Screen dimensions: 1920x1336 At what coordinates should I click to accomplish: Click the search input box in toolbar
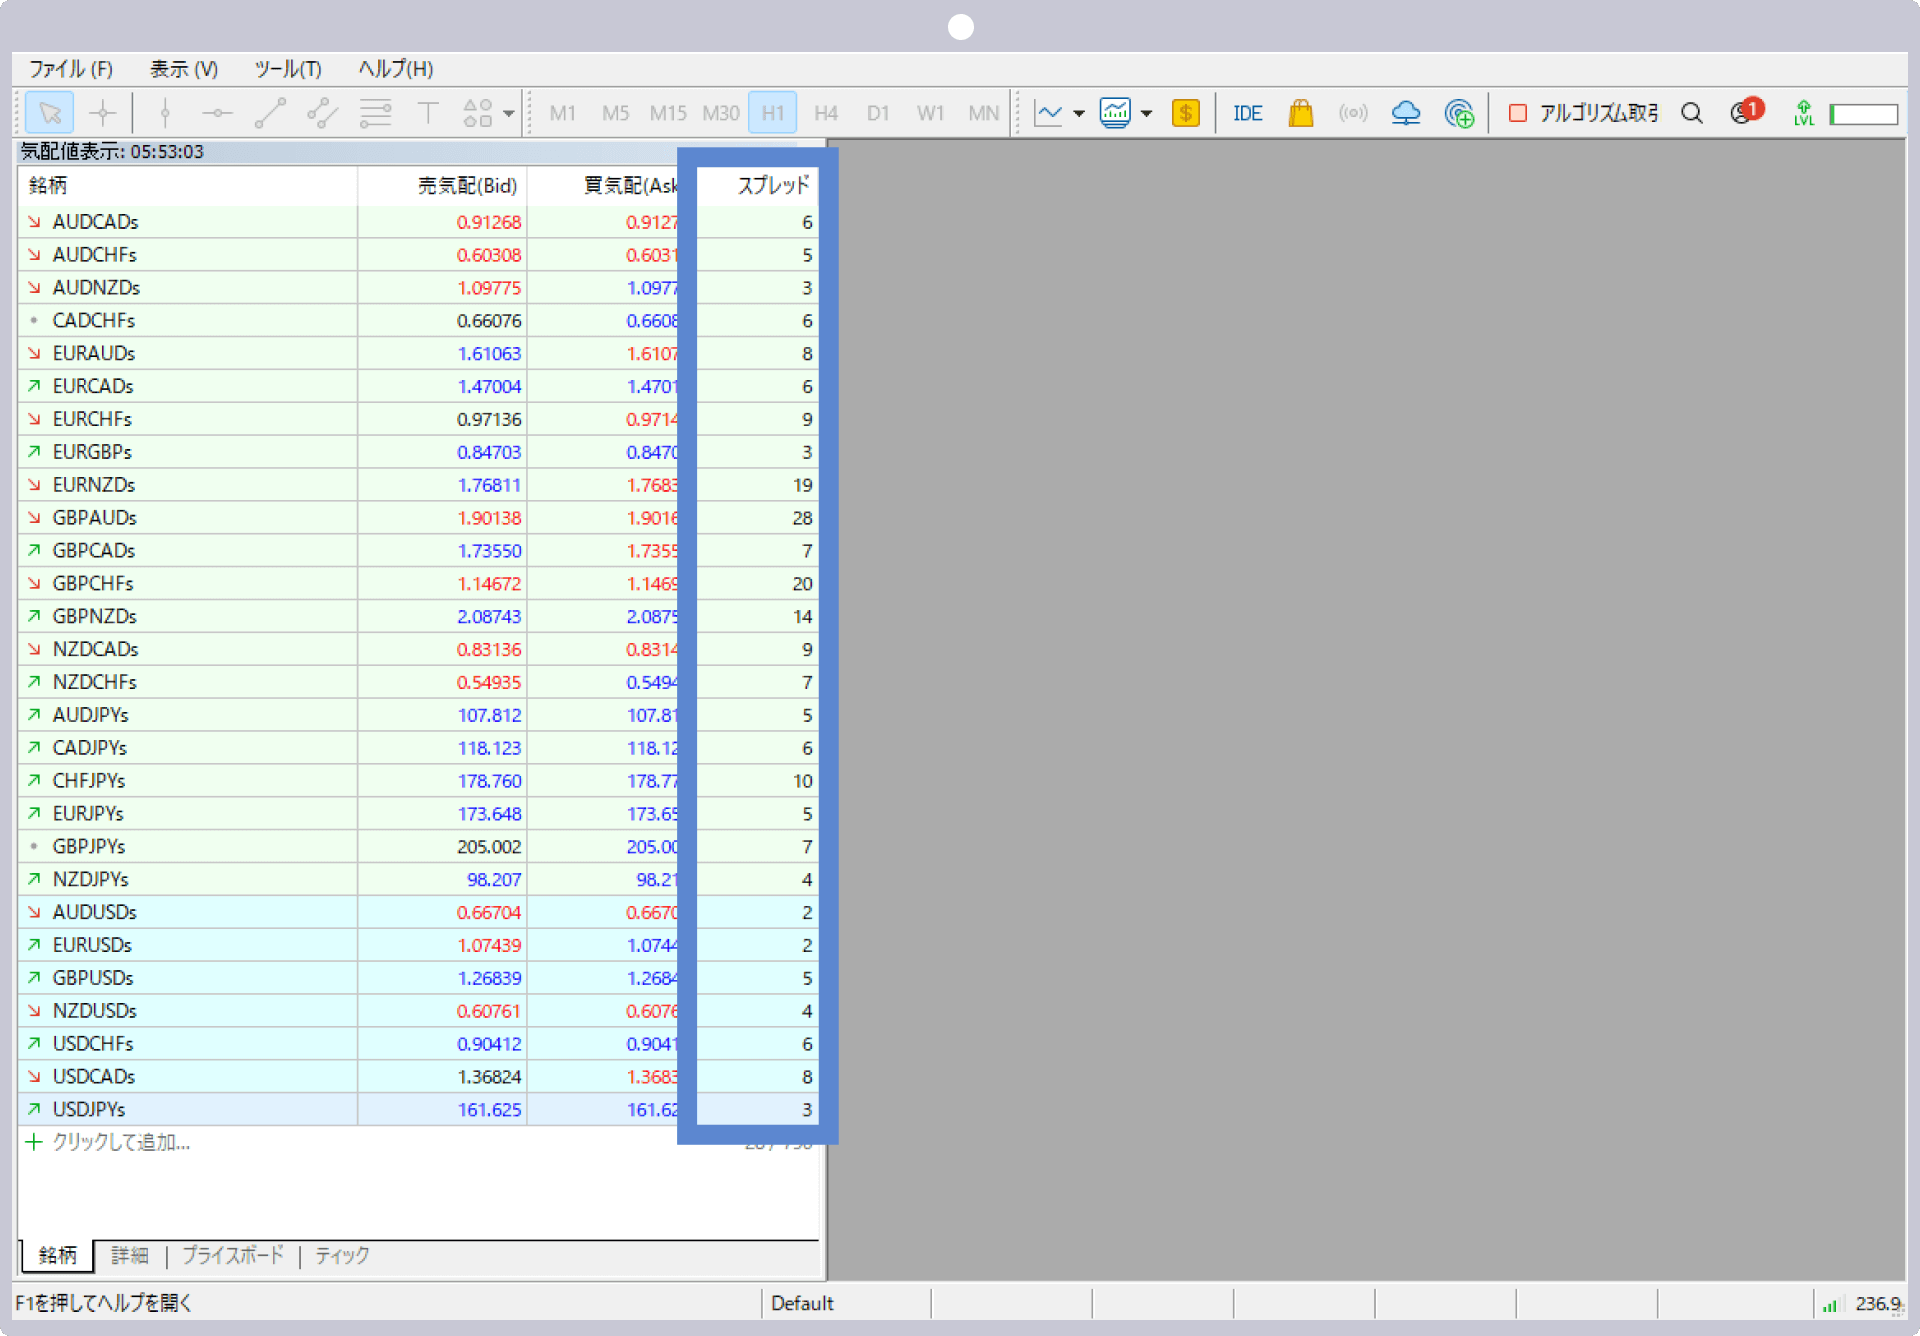pyautogui.click(x=1864, y=114)
